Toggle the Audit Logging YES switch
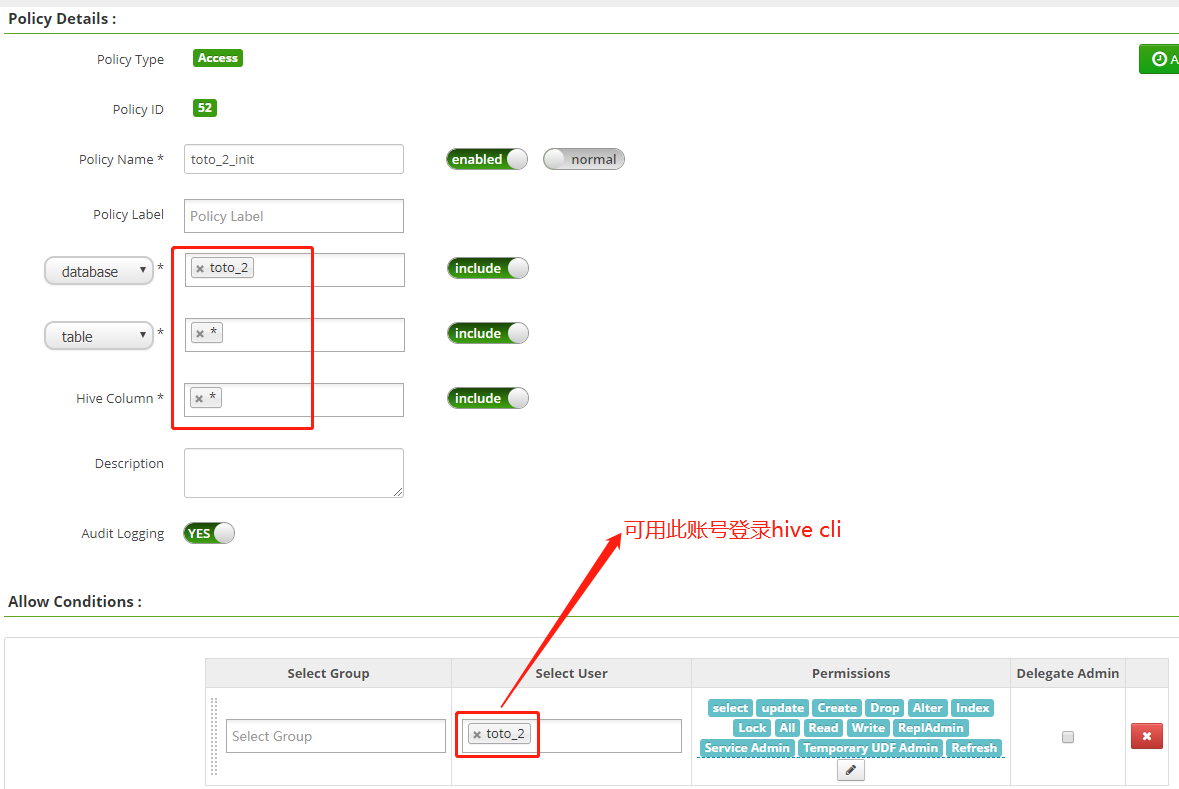1179x789 pixels. click(x=209, y=533)
